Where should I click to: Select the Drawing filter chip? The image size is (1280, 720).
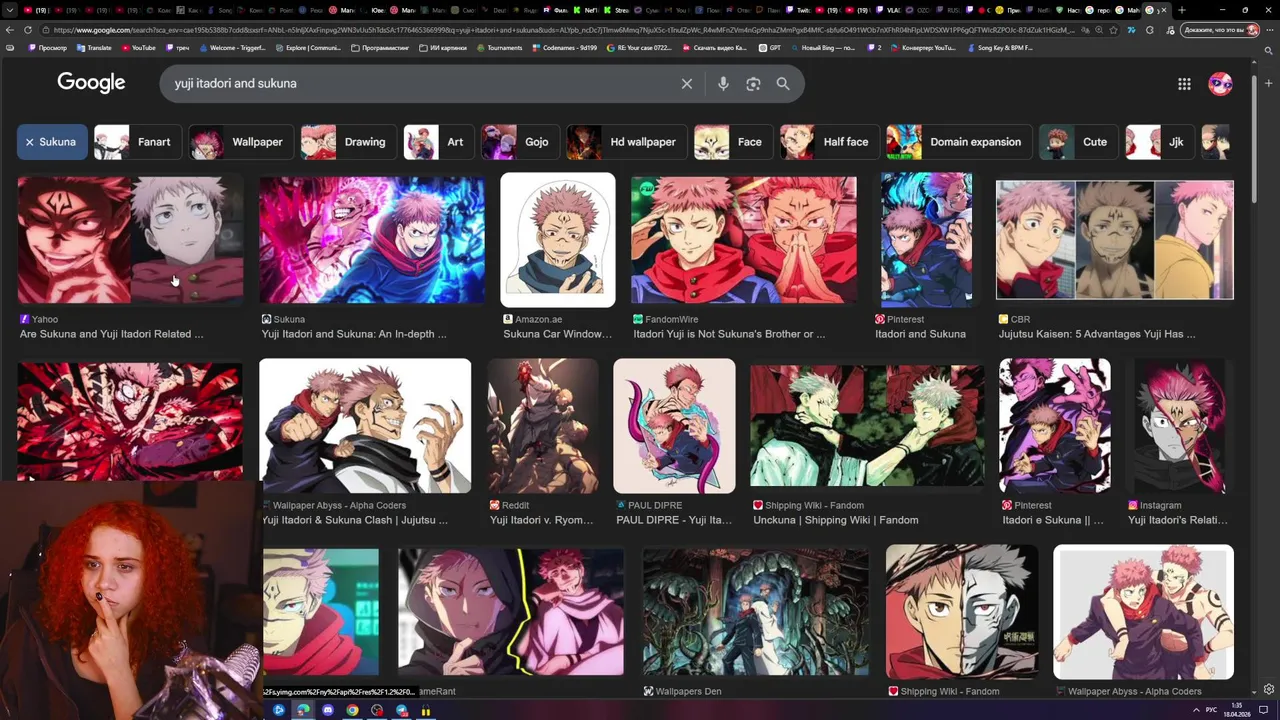pos(348,142)
